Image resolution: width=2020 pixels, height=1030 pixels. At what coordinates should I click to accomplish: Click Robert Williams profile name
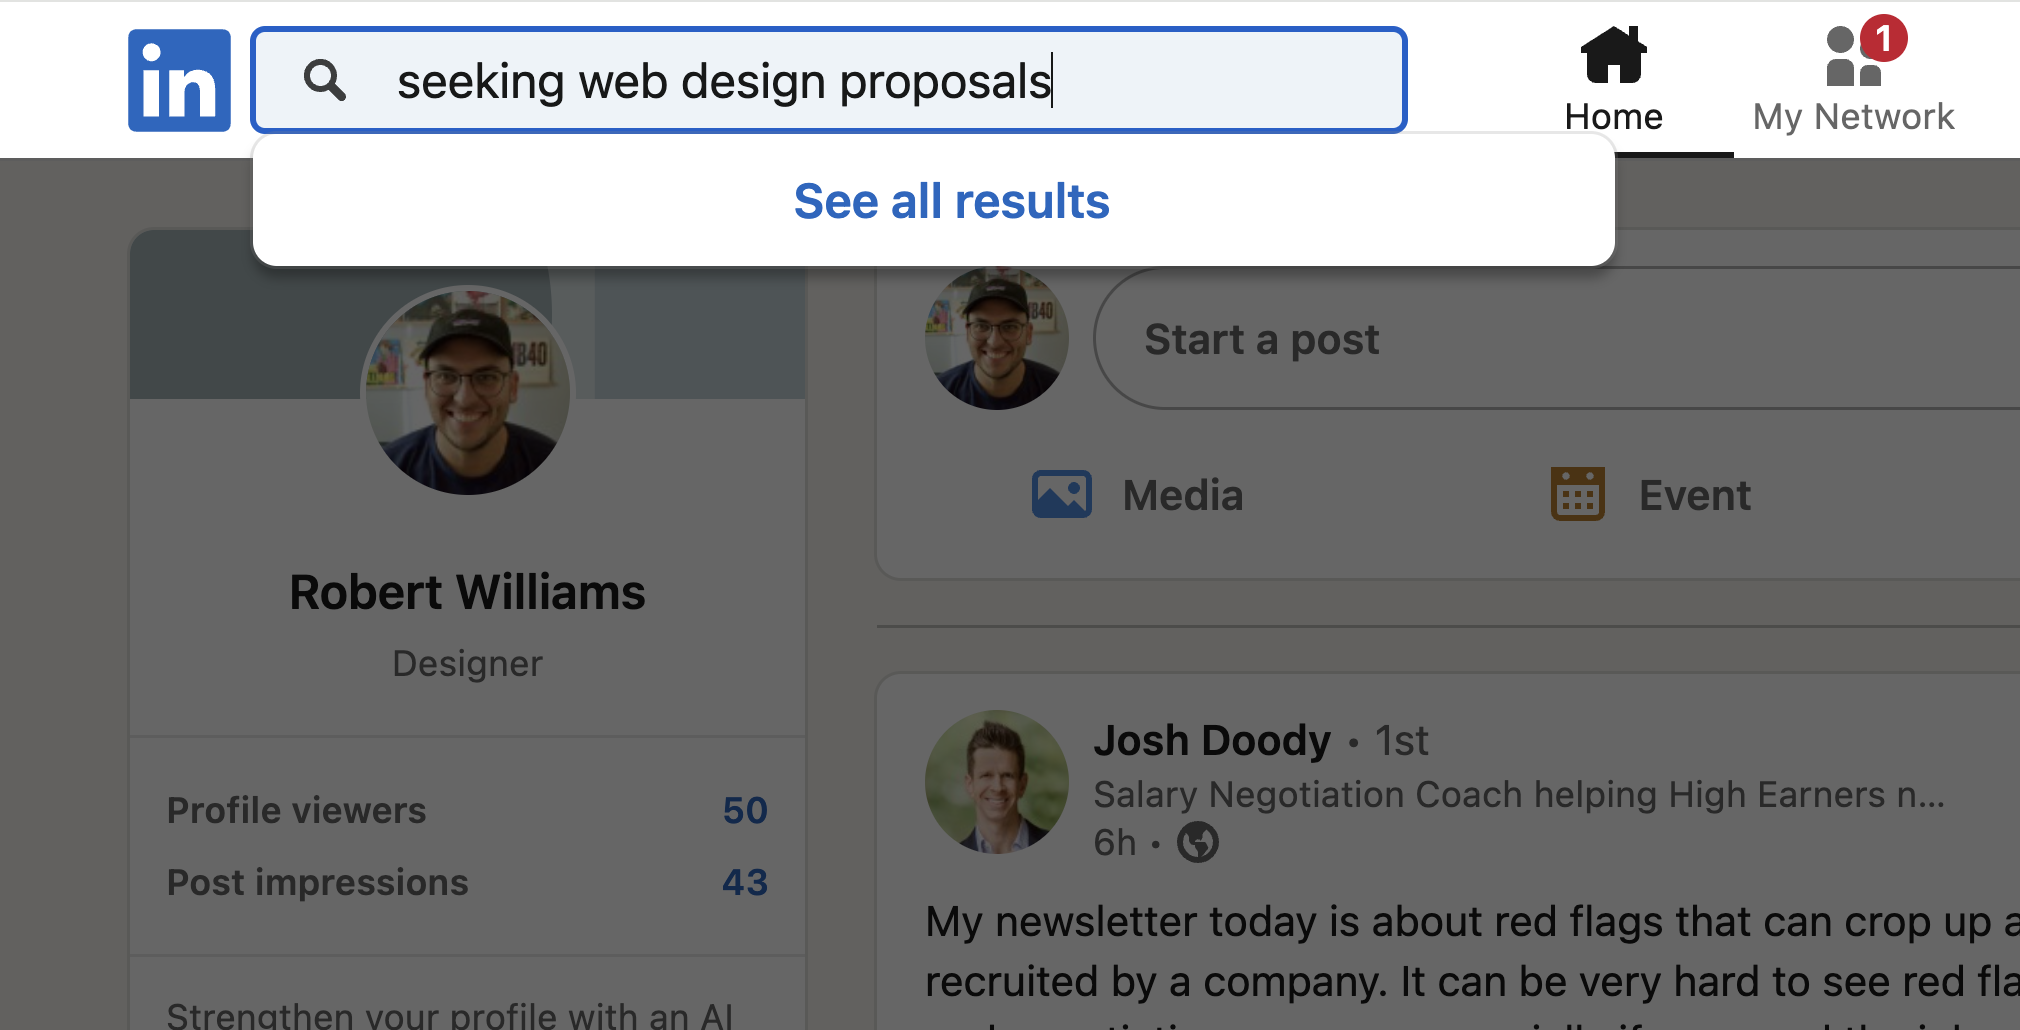(466, 591)
